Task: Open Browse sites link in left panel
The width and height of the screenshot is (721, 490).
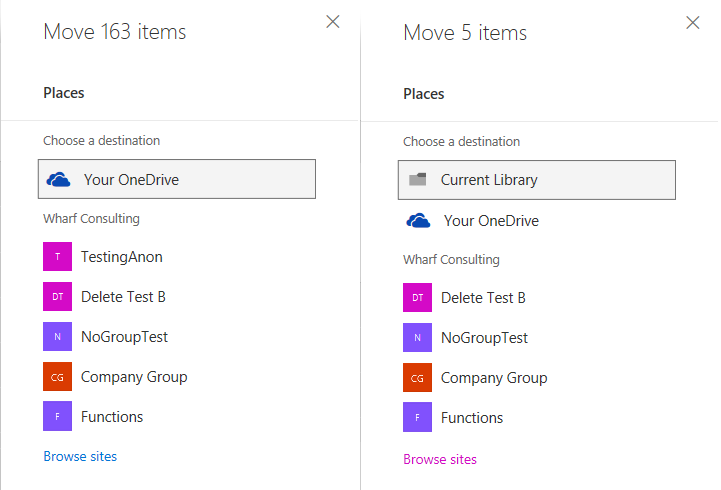Action: [x=80, y=457]
